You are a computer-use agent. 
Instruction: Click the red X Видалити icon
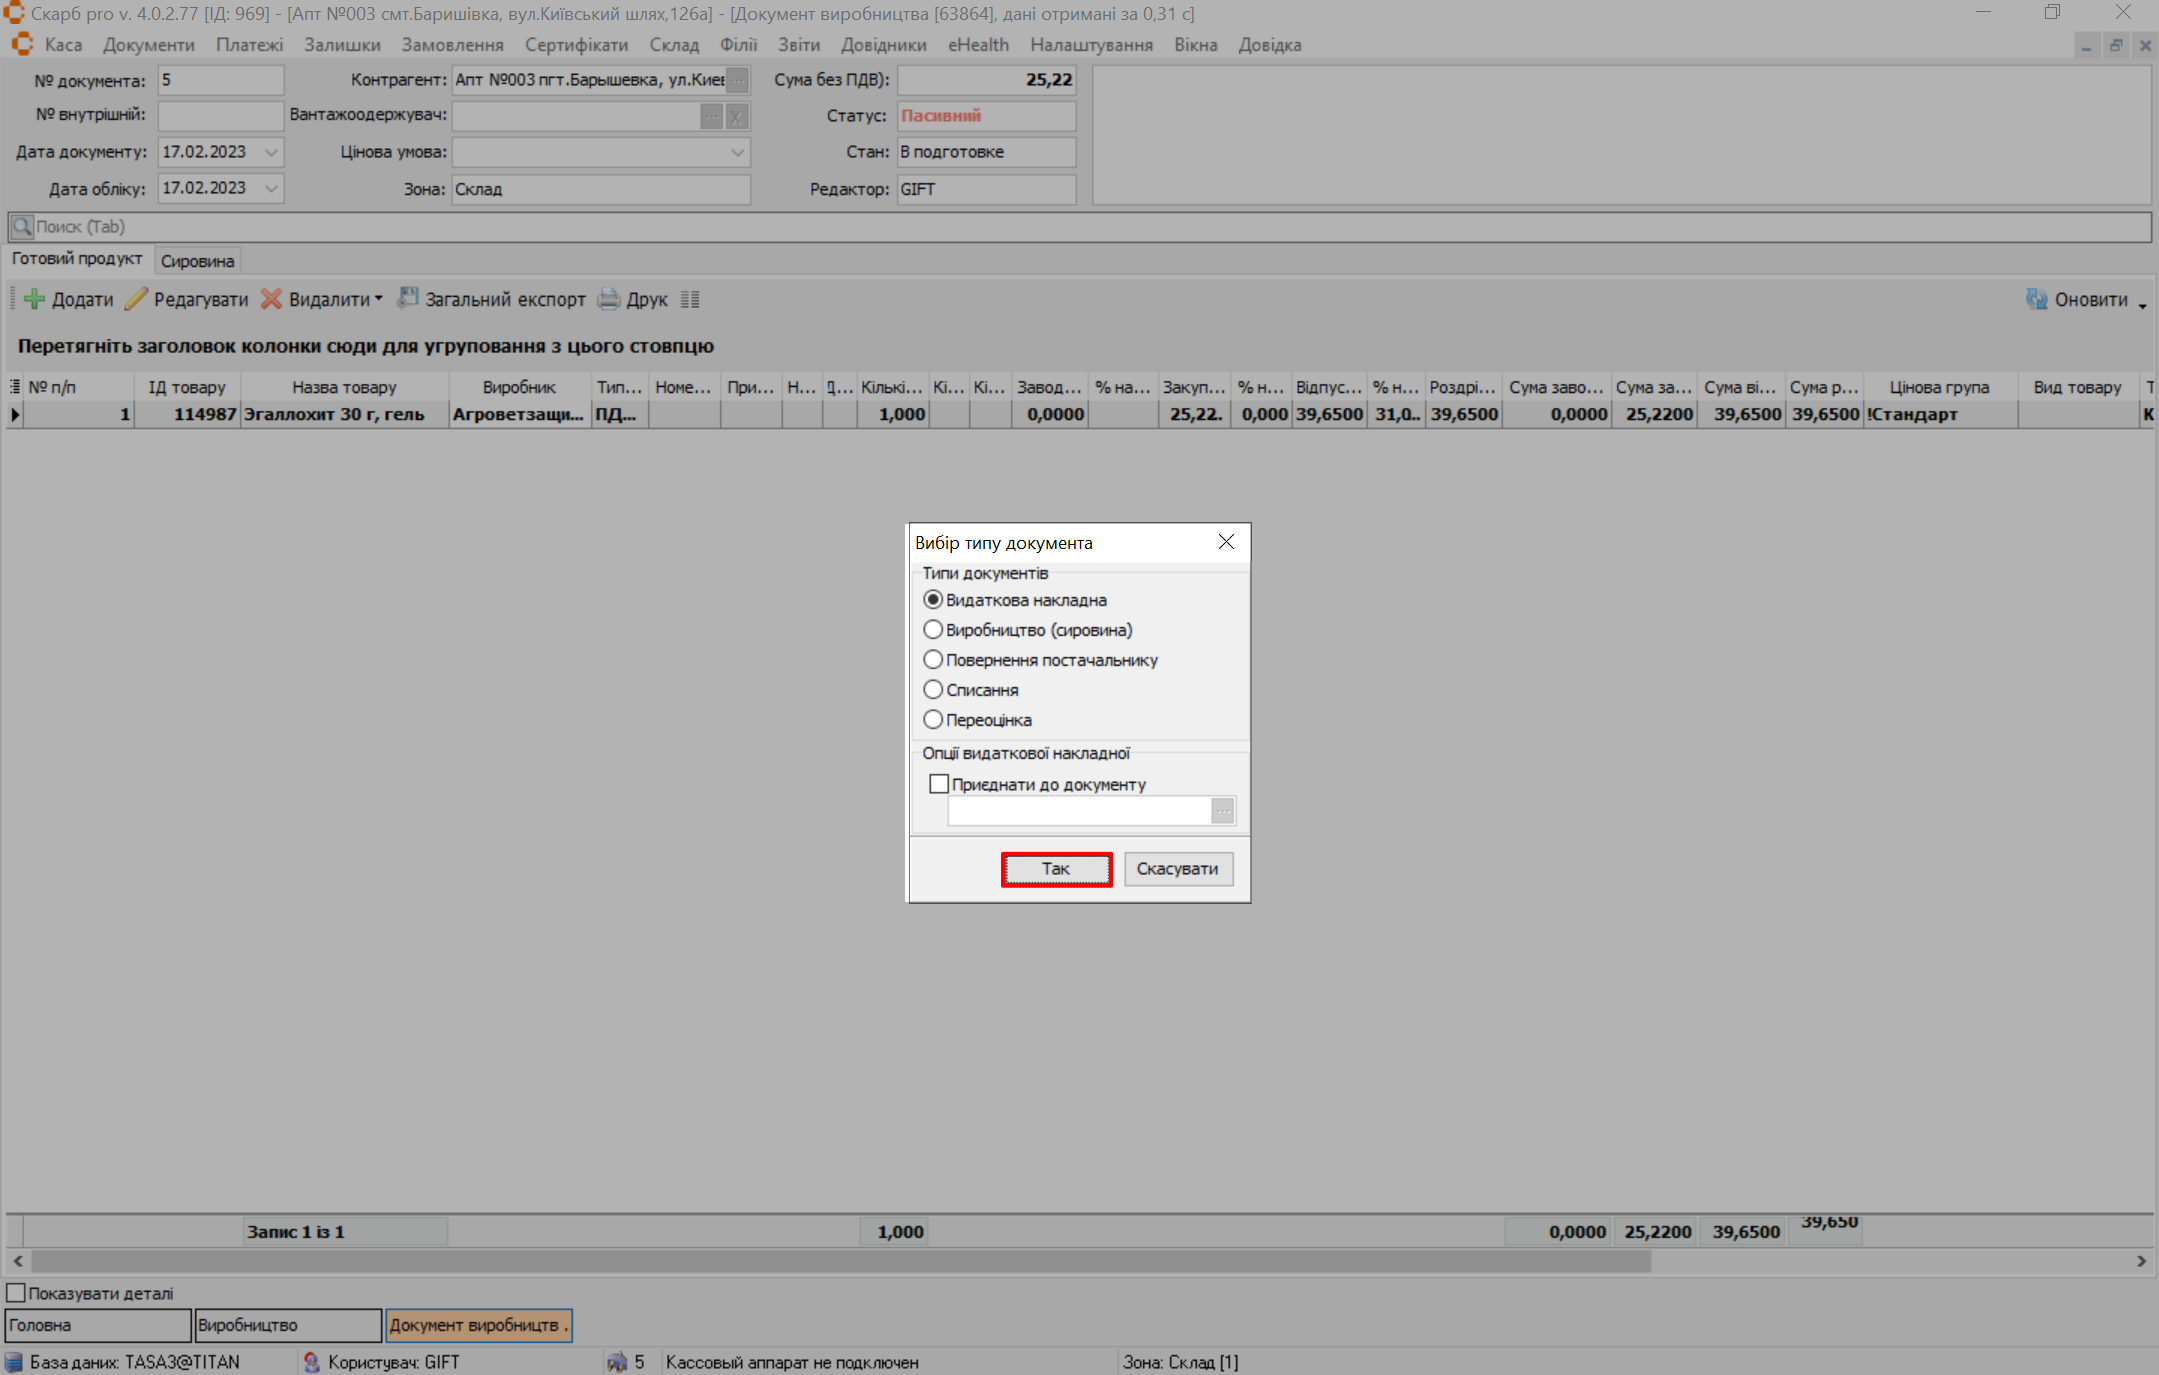271,299
